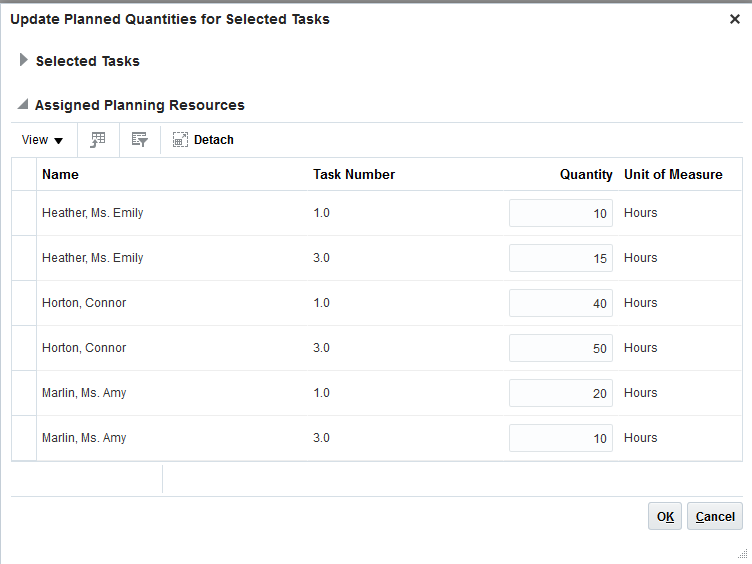This screenshot has height=564, width=752.
Task: Click the Freeze column toolbar icon
Action: pos(98,140)
